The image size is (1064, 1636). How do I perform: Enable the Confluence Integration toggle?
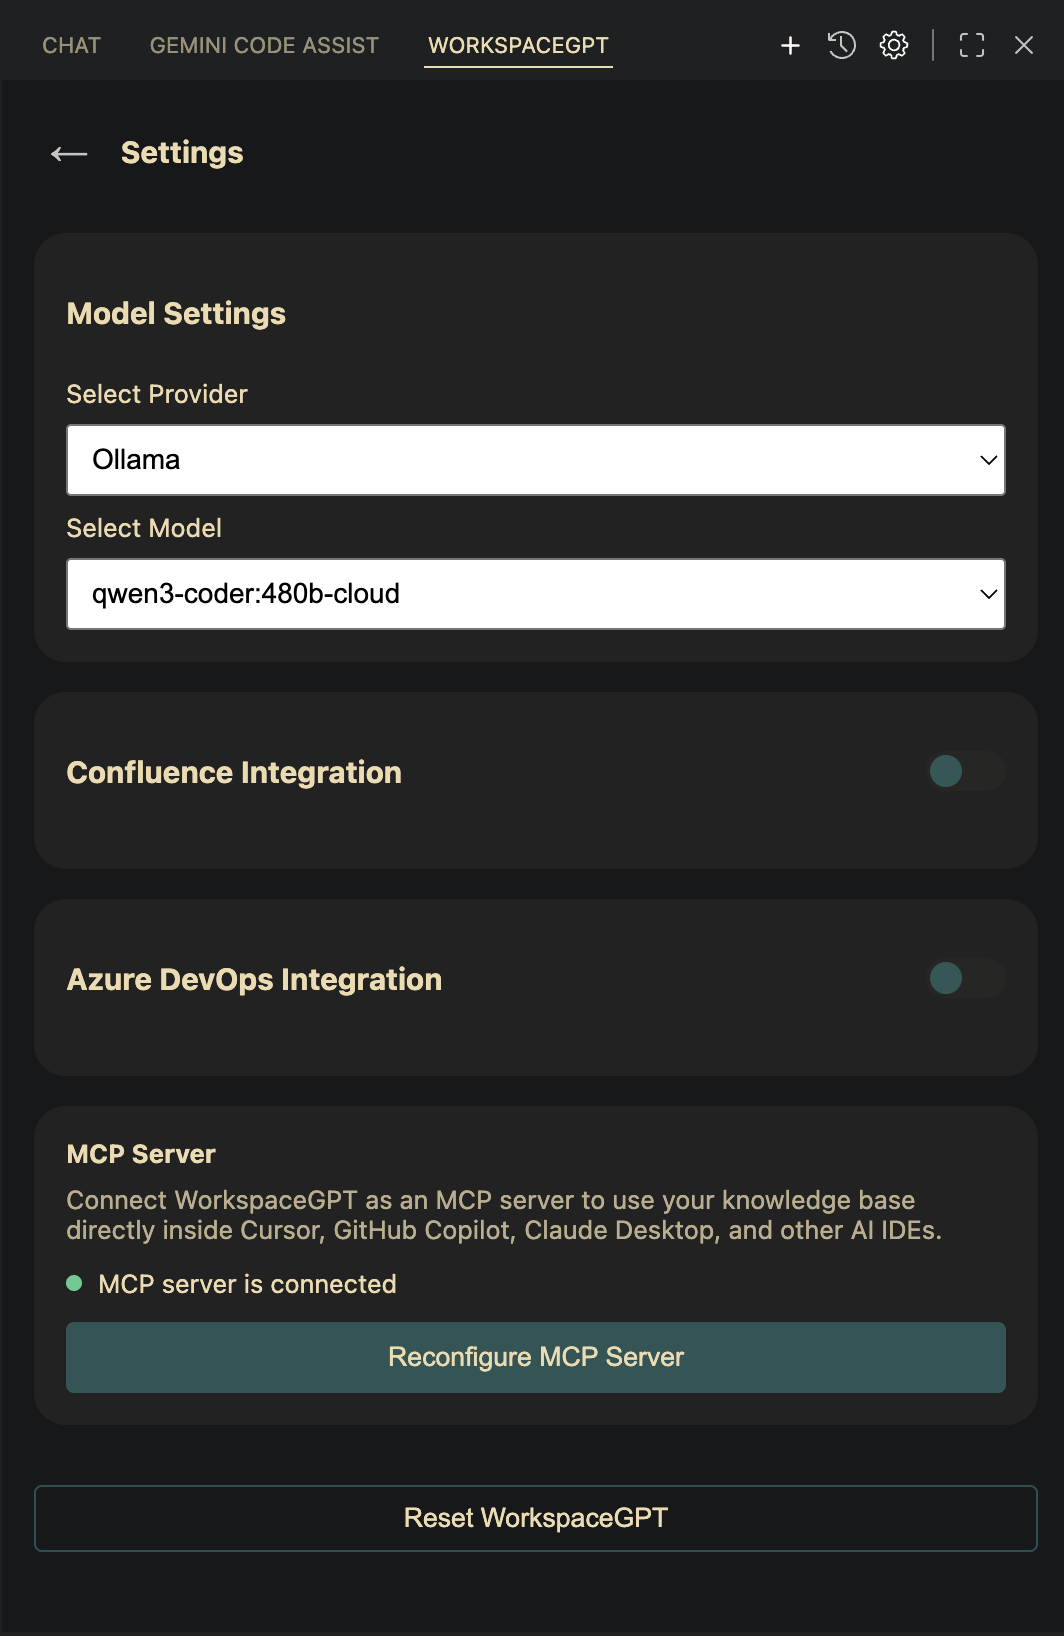966,771
